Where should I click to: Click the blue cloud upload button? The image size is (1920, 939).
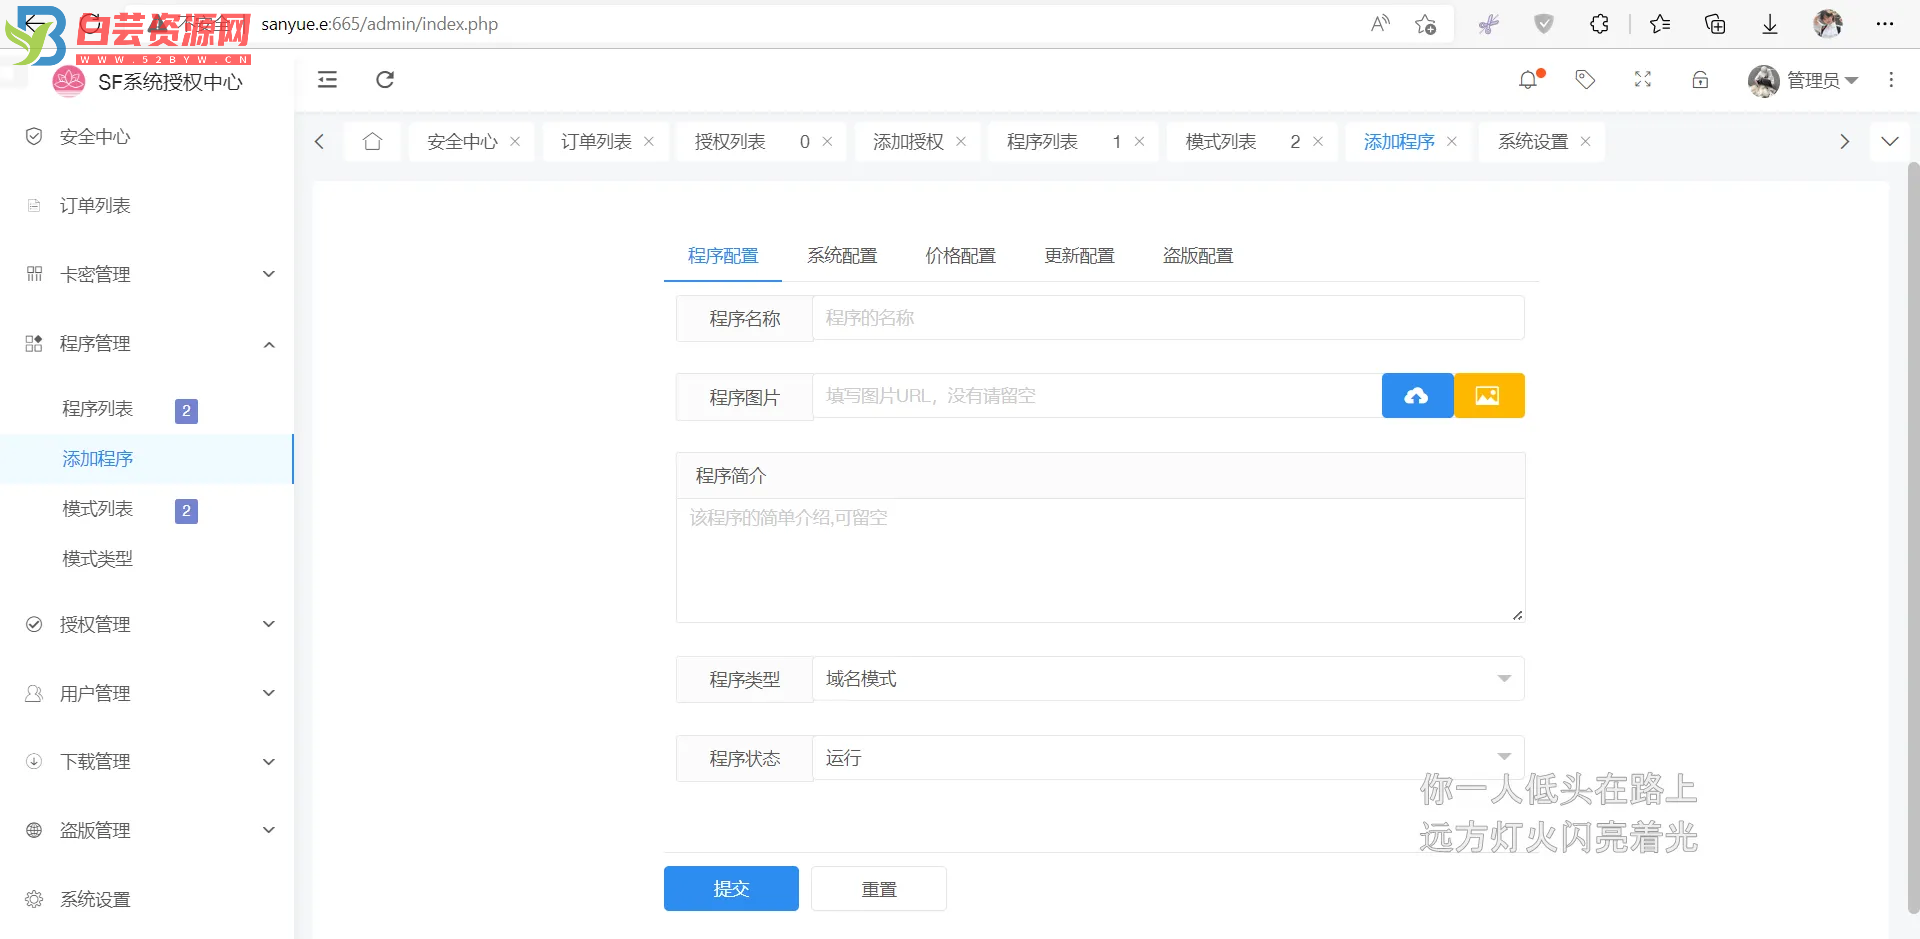1417,396
